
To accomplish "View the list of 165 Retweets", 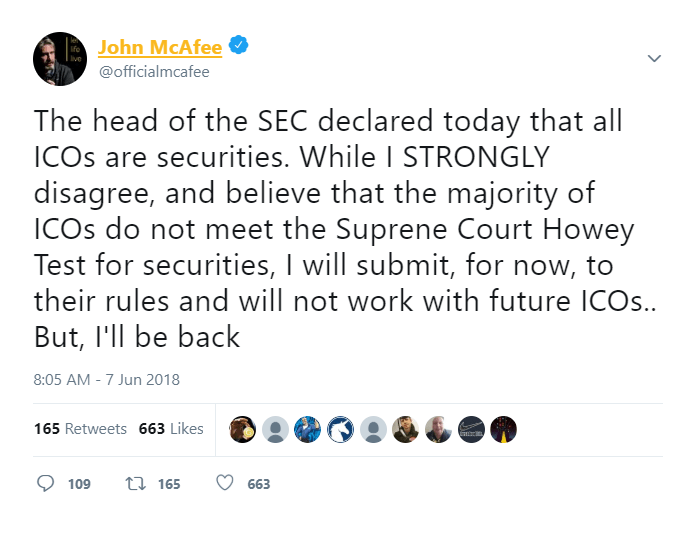I will (x=80, y=429).
